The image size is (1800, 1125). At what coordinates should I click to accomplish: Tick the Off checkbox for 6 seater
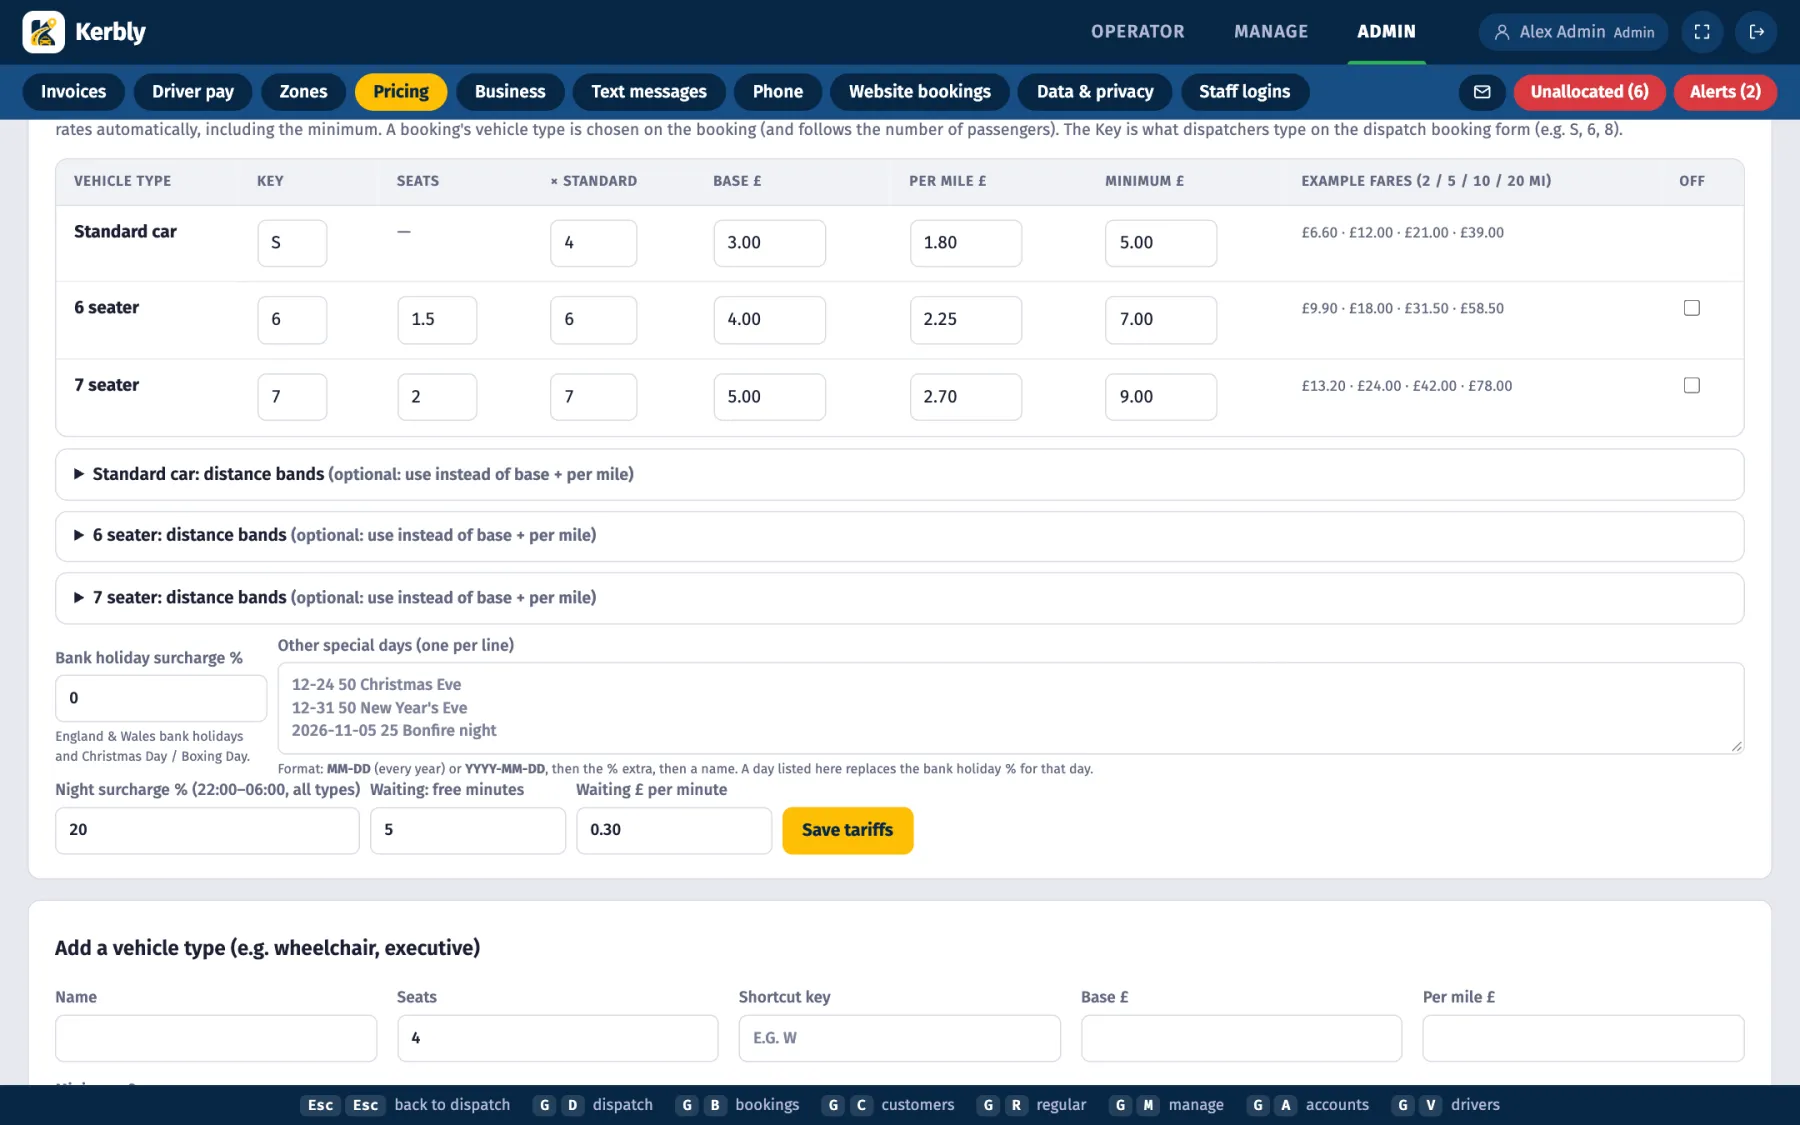(x=1692, y=308)
